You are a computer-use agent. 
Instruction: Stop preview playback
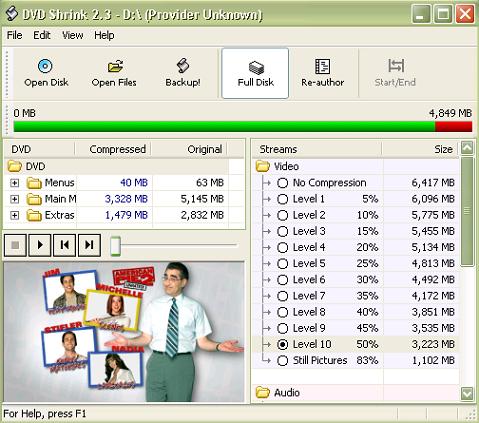click(x=15, y=245)
